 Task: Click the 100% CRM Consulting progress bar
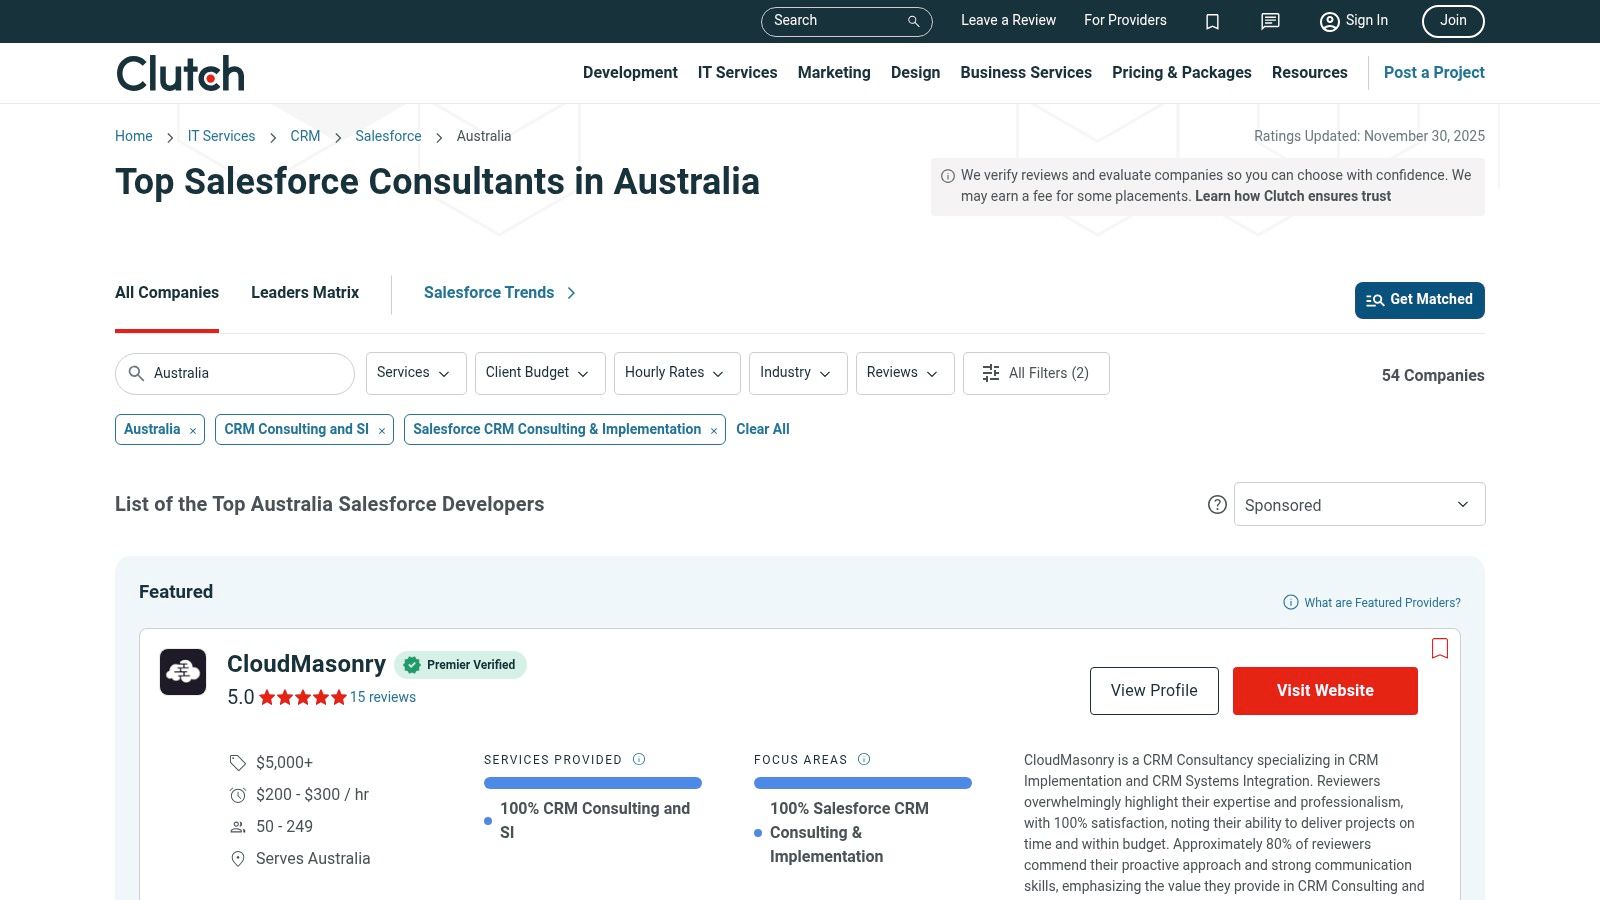pyautogui.click(x=593, y=783)
